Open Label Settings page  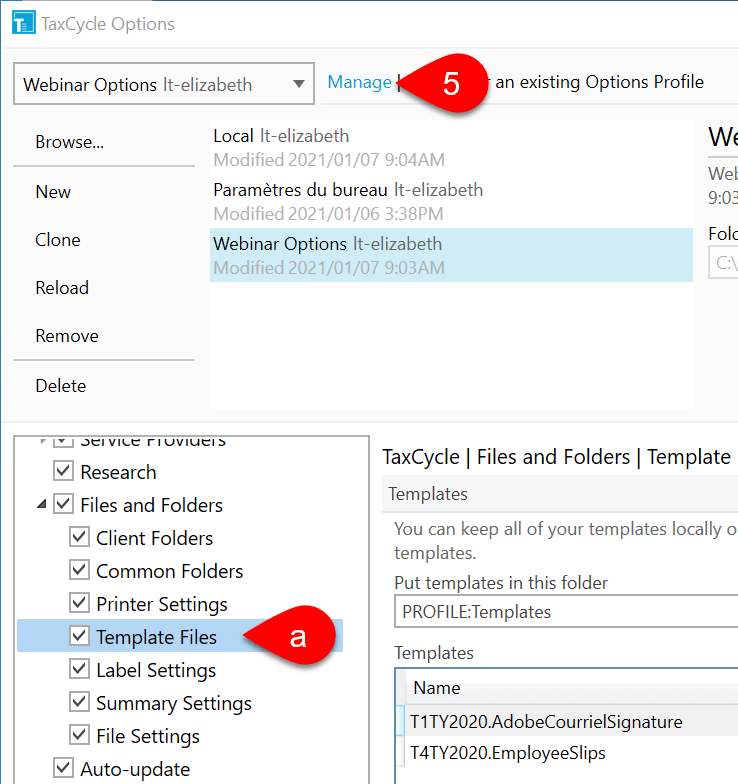click(x=156, y=670)
